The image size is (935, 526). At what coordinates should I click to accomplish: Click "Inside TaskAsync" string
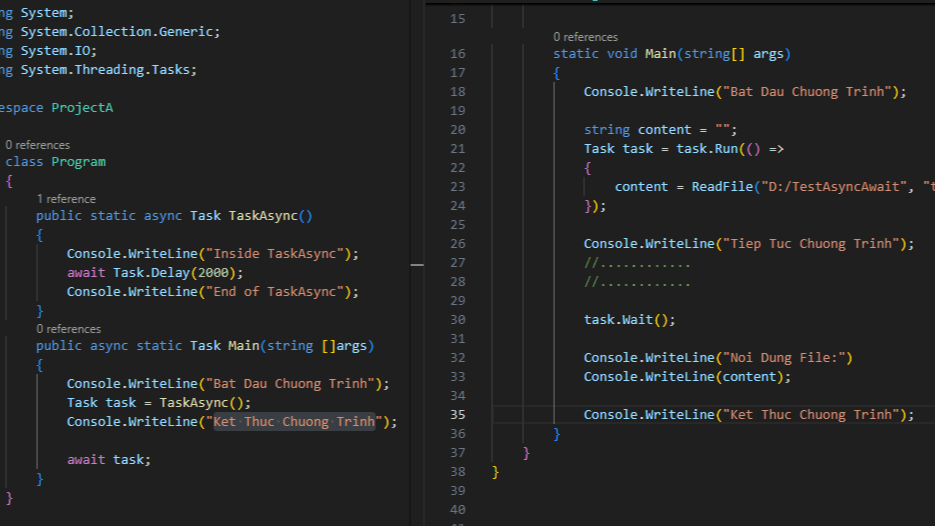(x=275, y=253)
